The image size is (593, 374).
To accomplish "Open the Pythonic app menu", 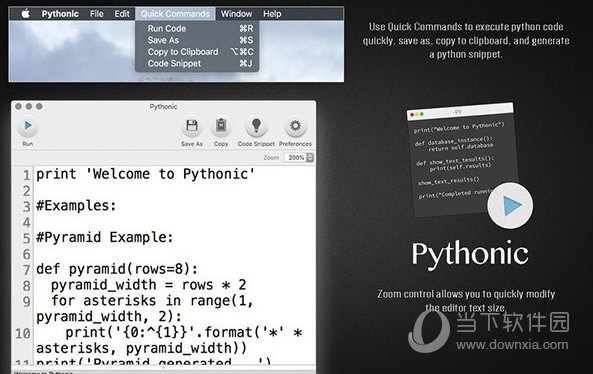I will 60,14.
